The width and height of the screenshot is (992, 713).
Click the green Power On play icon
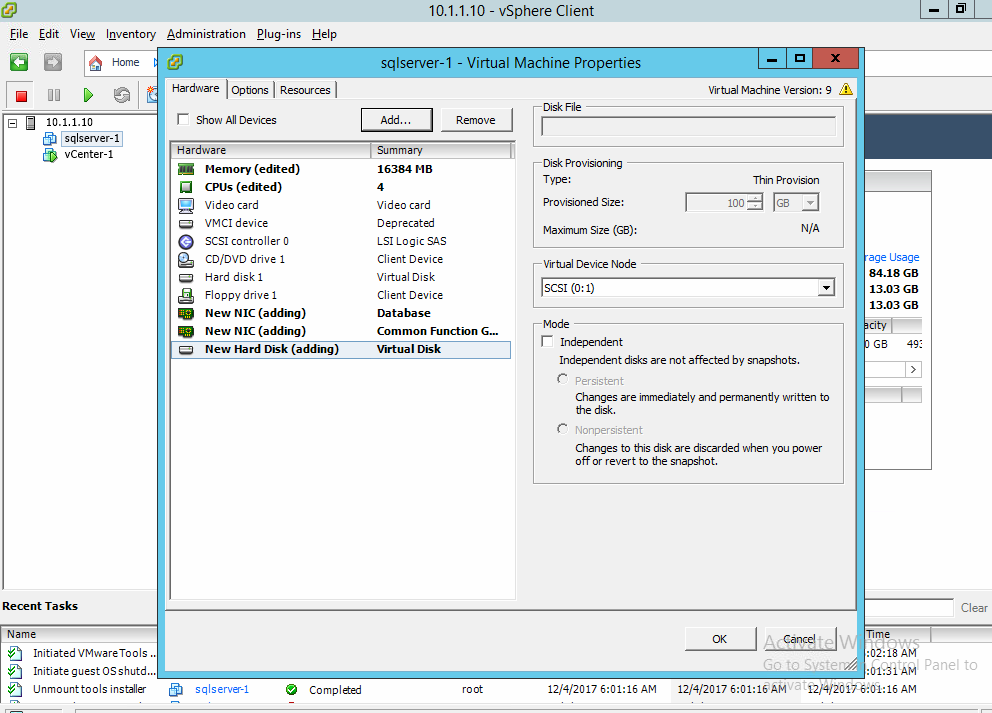[88, 95]
